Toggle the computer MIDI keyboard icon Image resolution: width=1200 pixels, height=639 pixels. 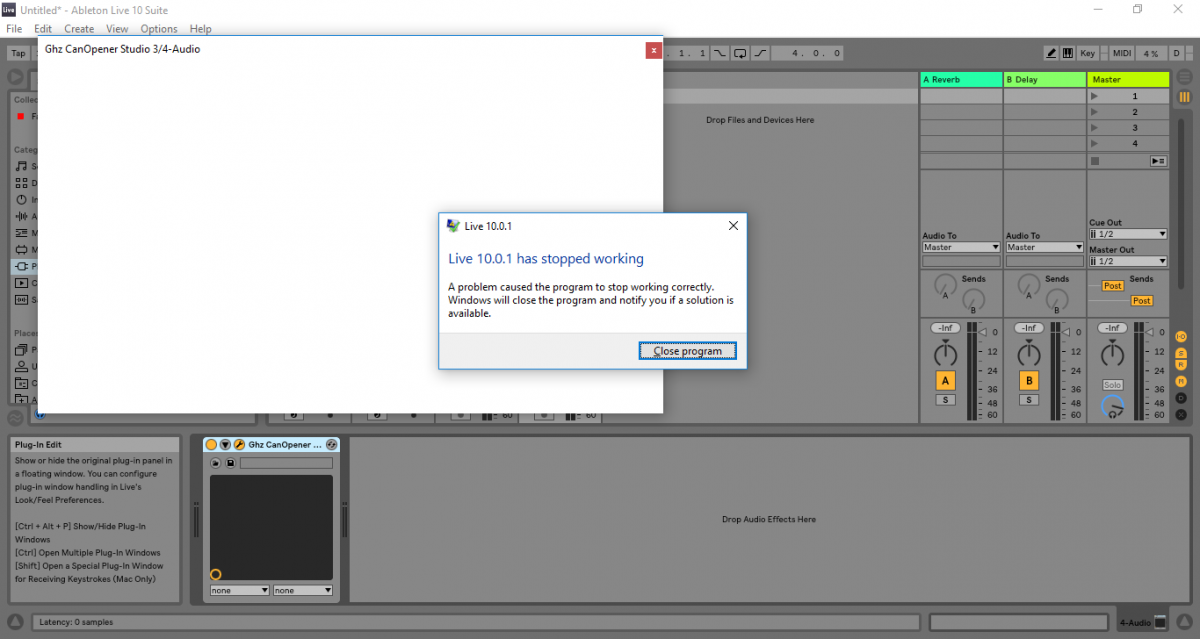[1067, 53]
